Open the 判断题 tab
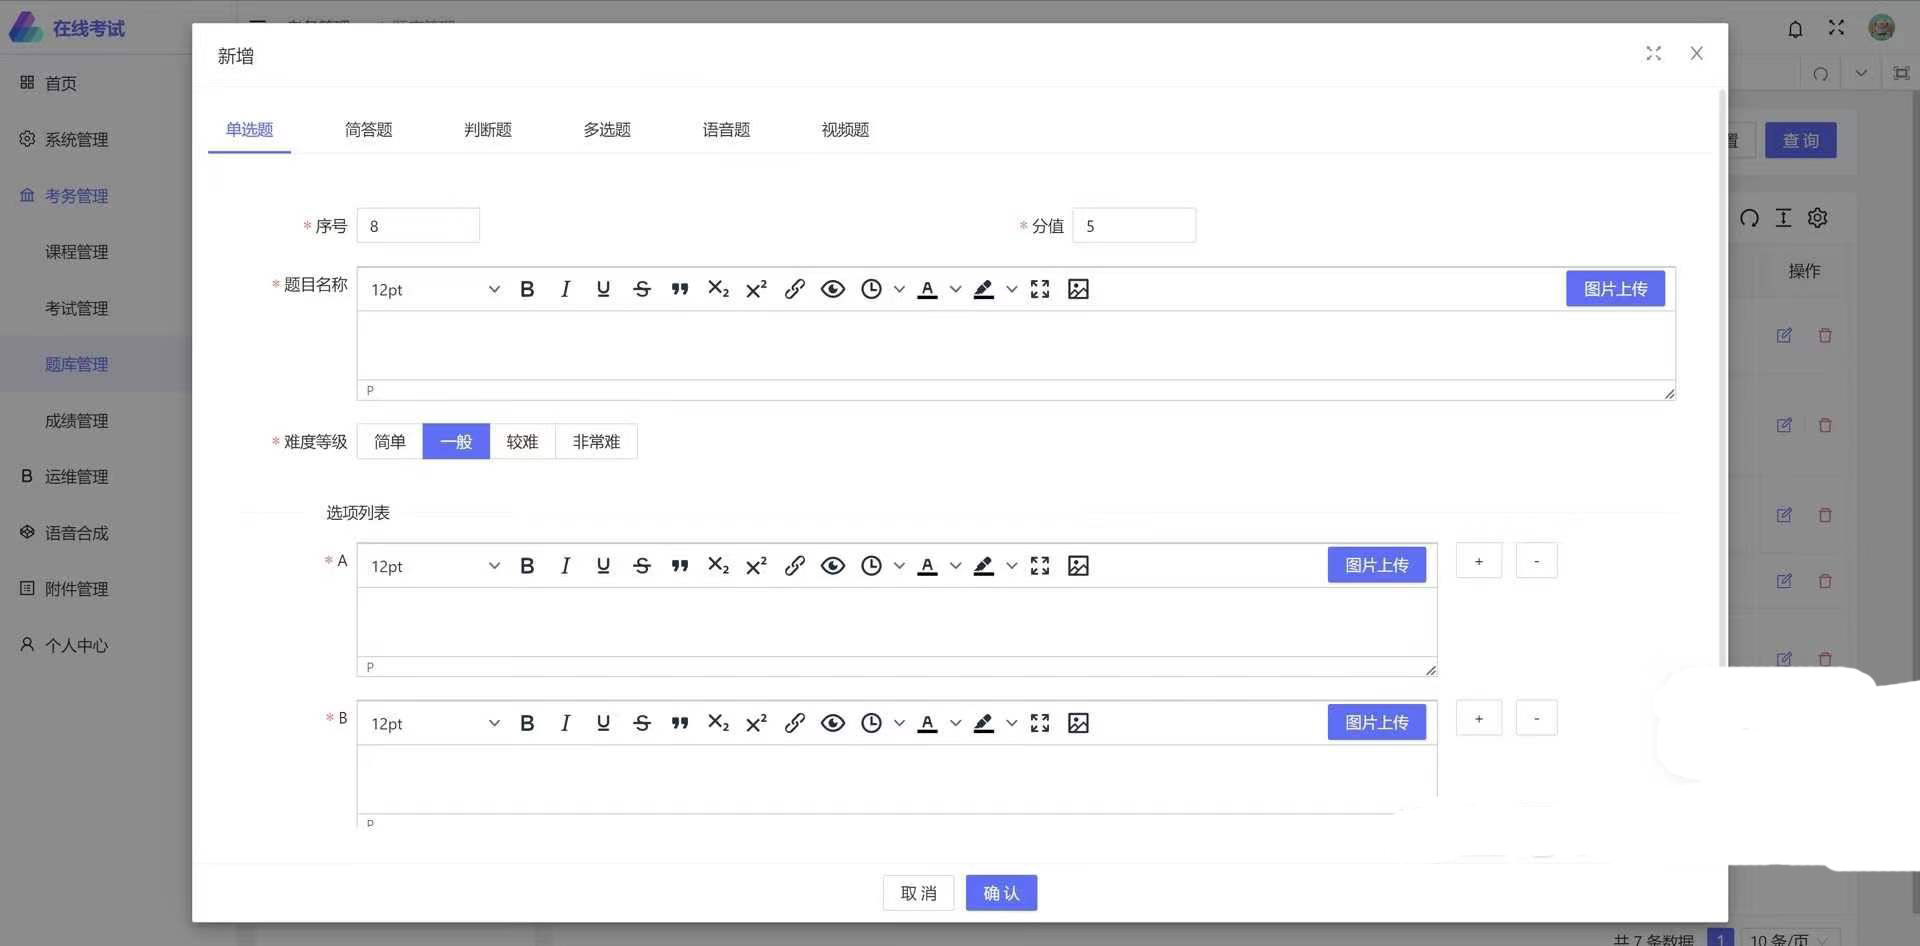 point(488,130)
